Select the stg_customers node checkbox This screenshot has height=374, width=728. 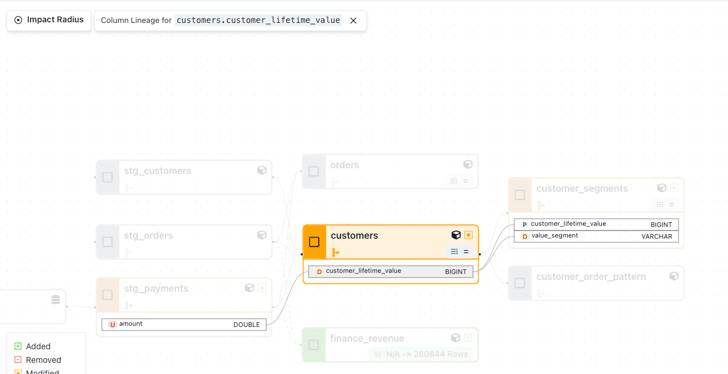pyautogui.click(x=107, y=177)
